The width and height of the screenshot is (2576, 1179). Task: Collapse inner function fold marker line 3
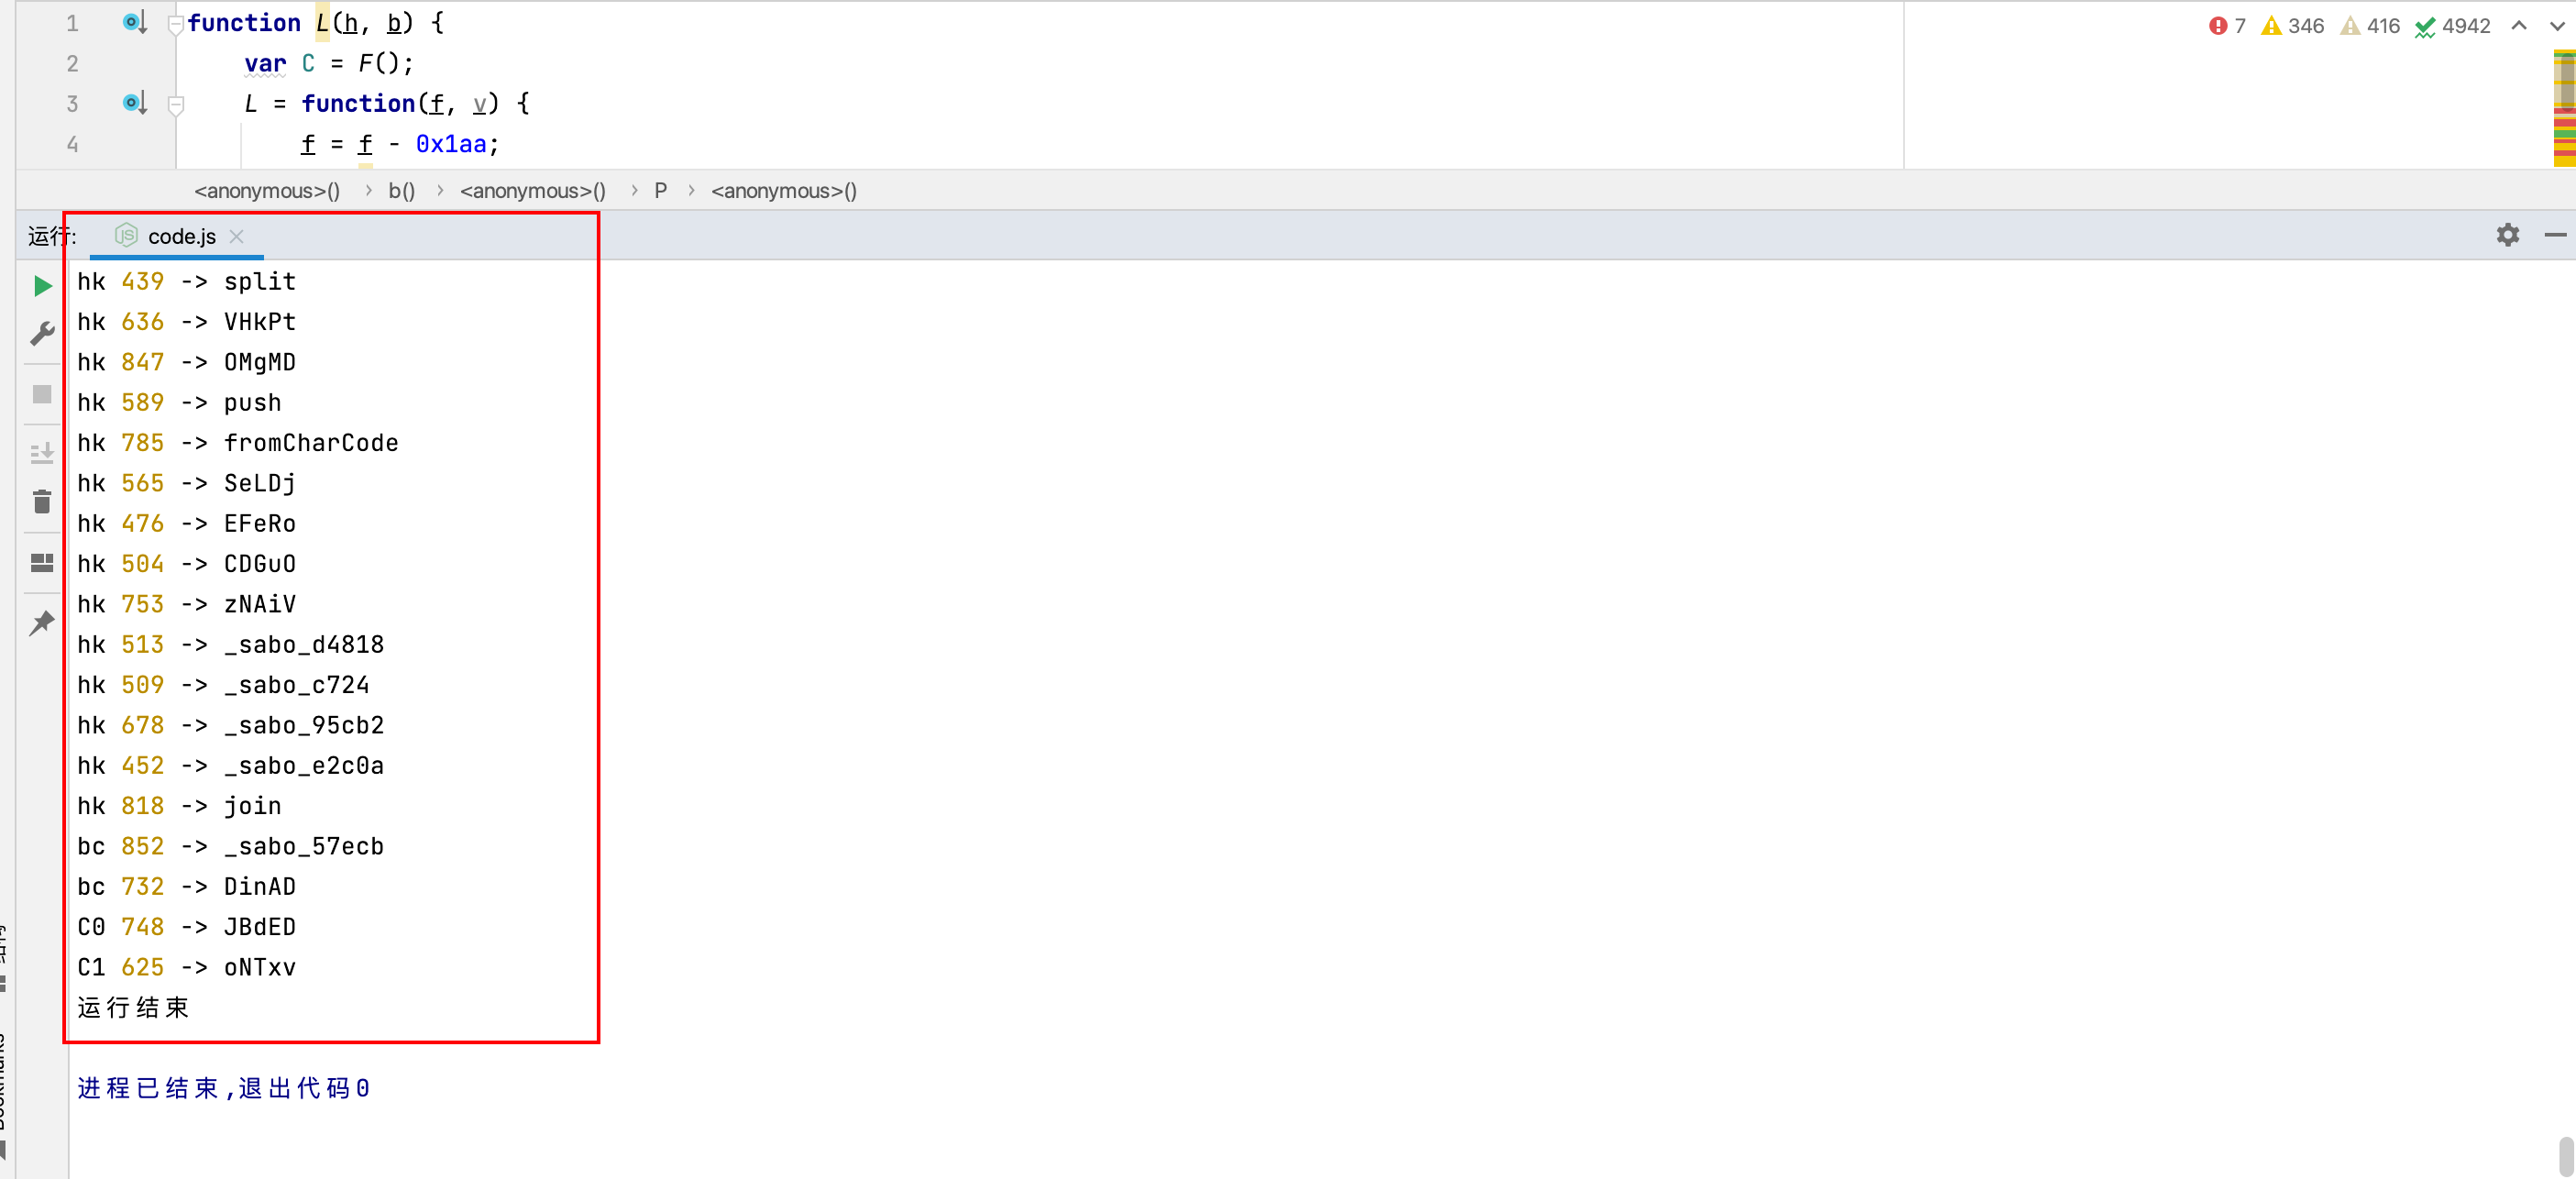[x=176, y=104]
